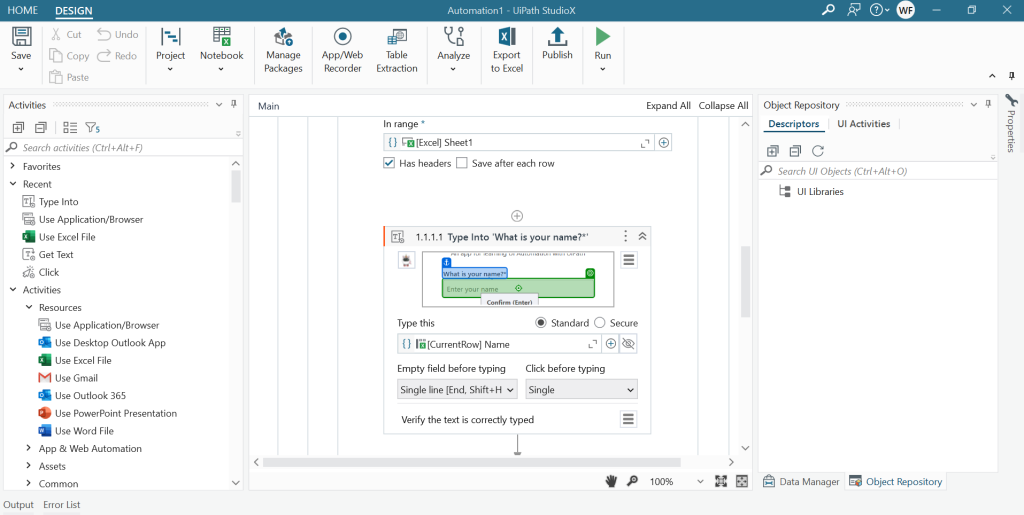Start Table Extraction

click(x=396, y=51)
